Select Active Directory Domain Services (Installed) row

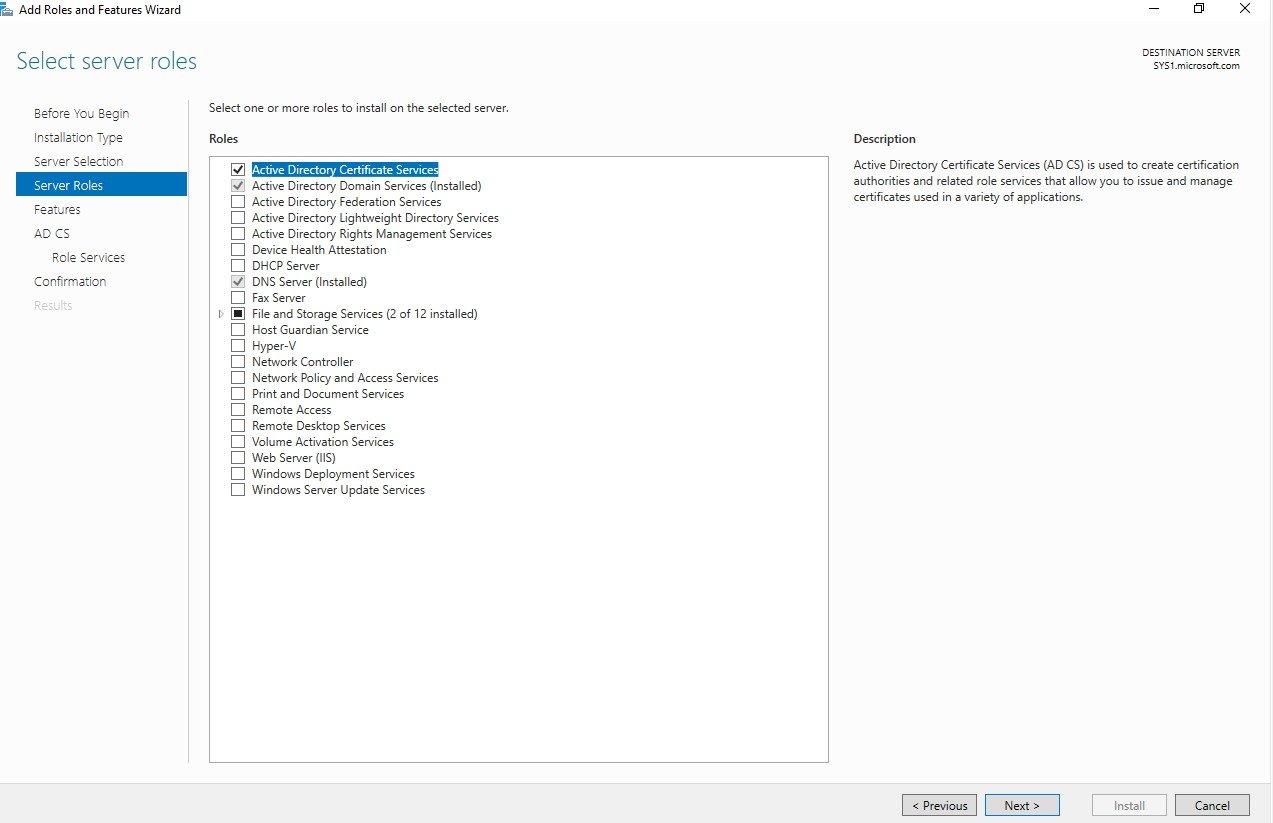(366, 186)
